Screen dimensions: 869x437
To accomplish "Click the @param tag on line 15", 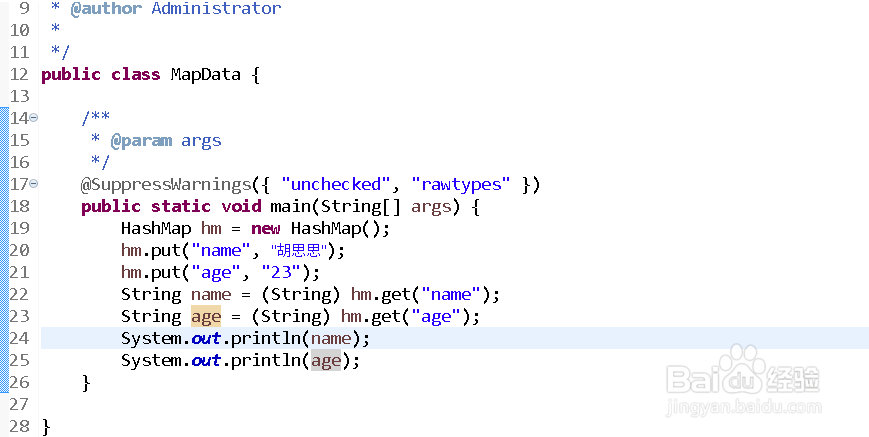I will coord(141,141).
